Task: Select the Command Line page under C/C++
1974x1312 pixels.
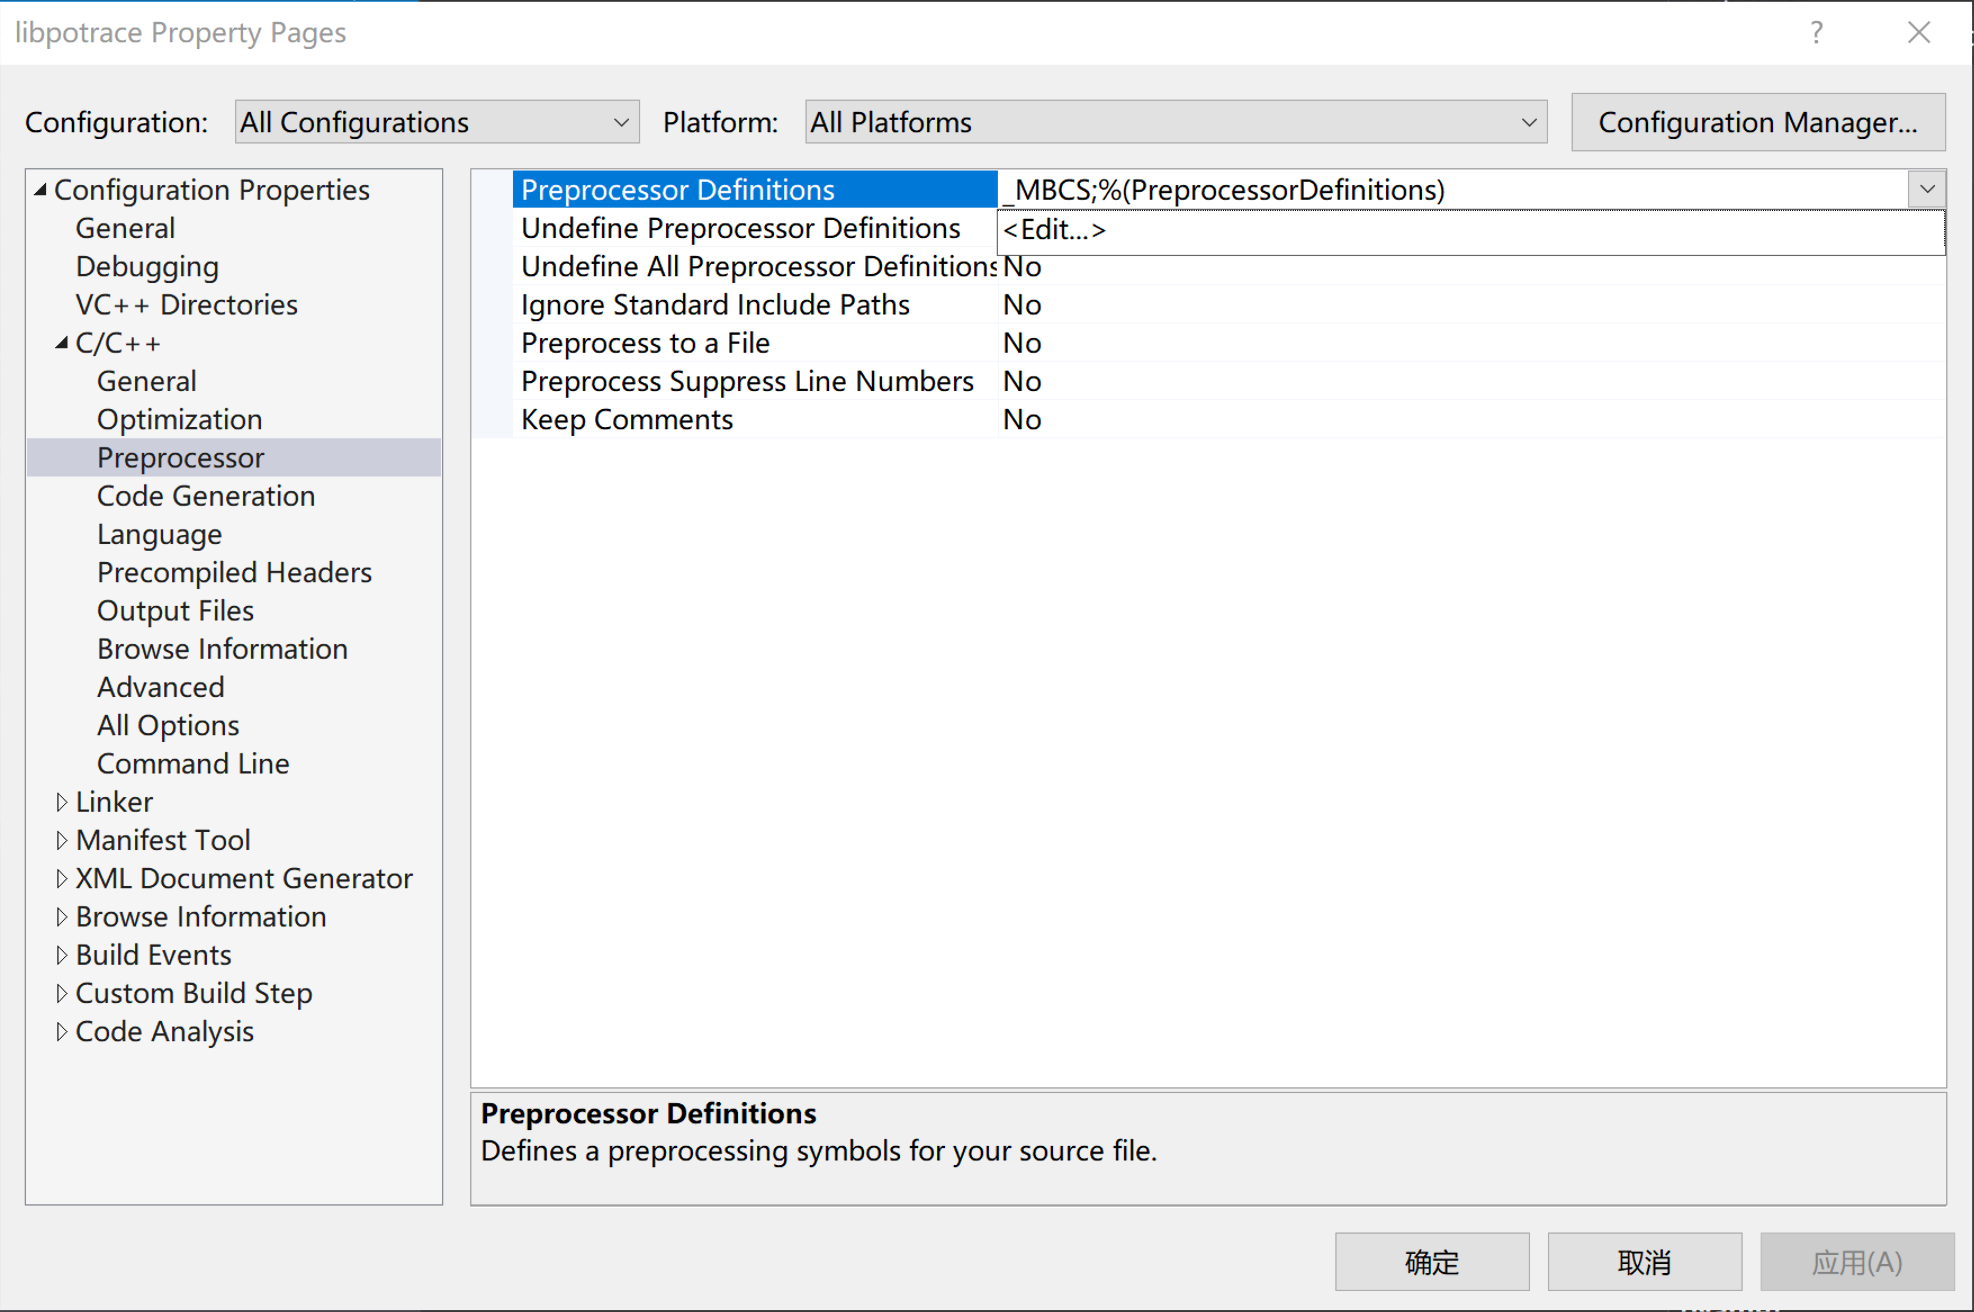Action: pyautogui.click(x=193, y=764)
